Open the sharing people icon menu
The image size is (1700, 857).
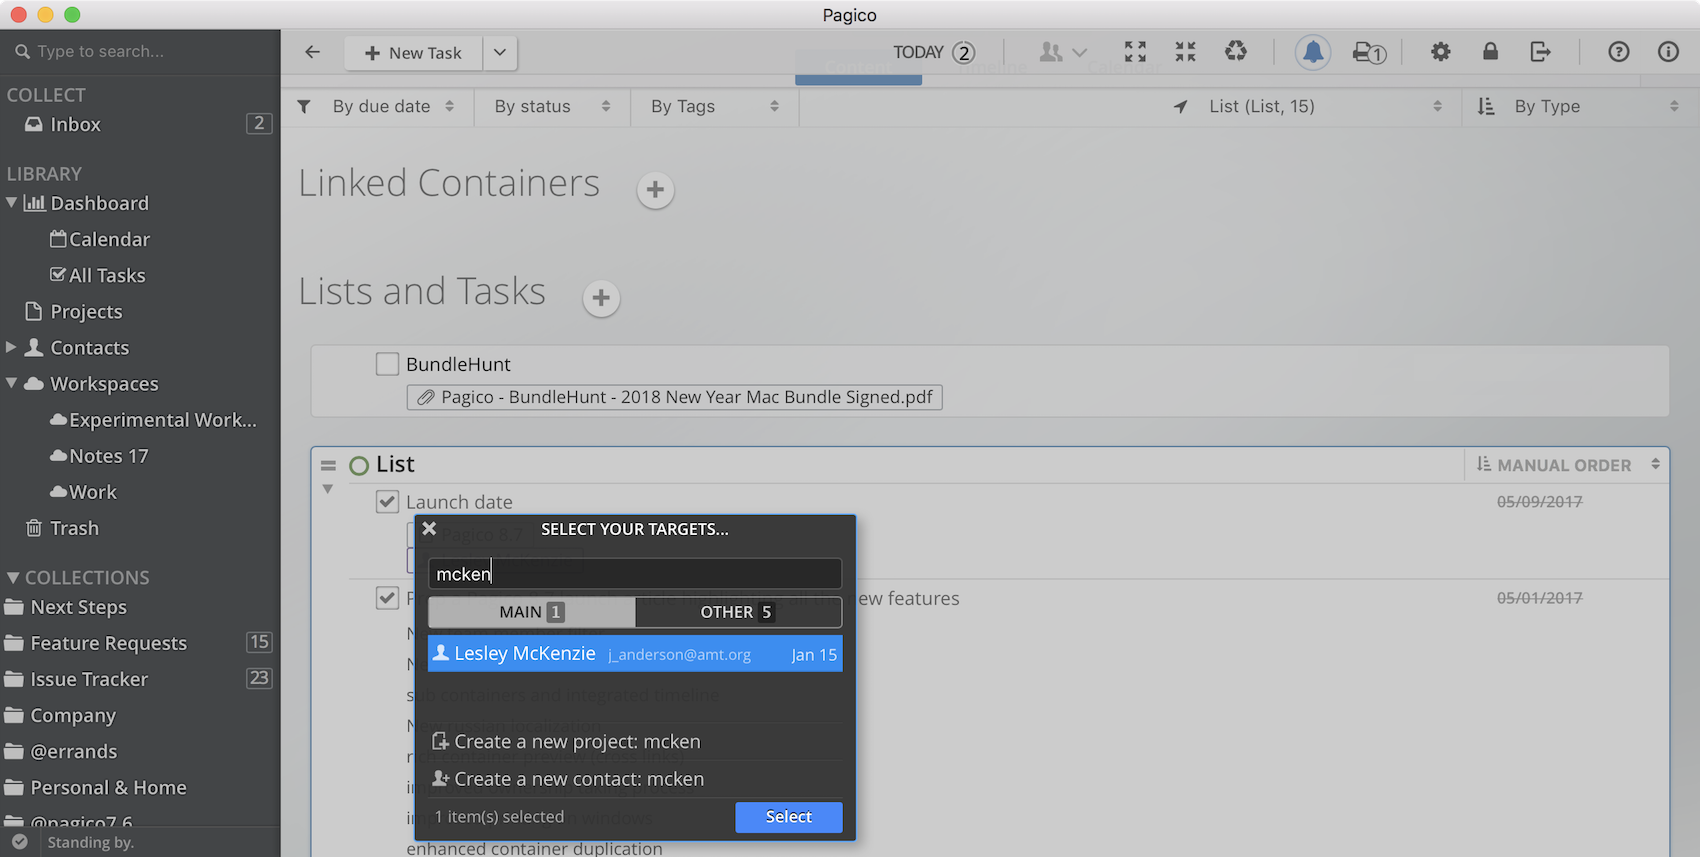(1063, 52)
